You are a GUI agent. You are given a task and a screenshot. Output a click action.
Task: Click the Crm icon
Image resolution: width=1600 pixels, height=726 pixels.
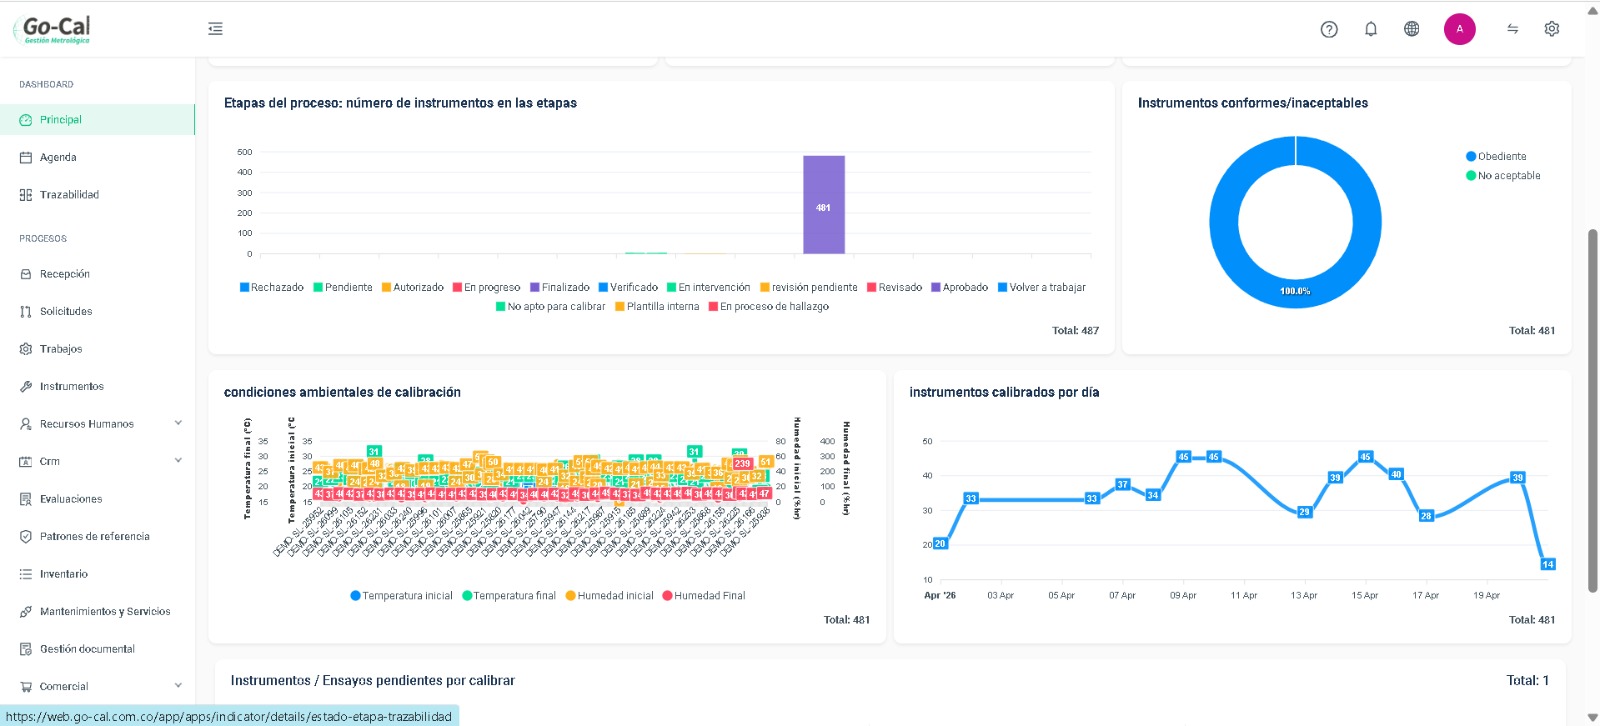(x=26, y=462)
